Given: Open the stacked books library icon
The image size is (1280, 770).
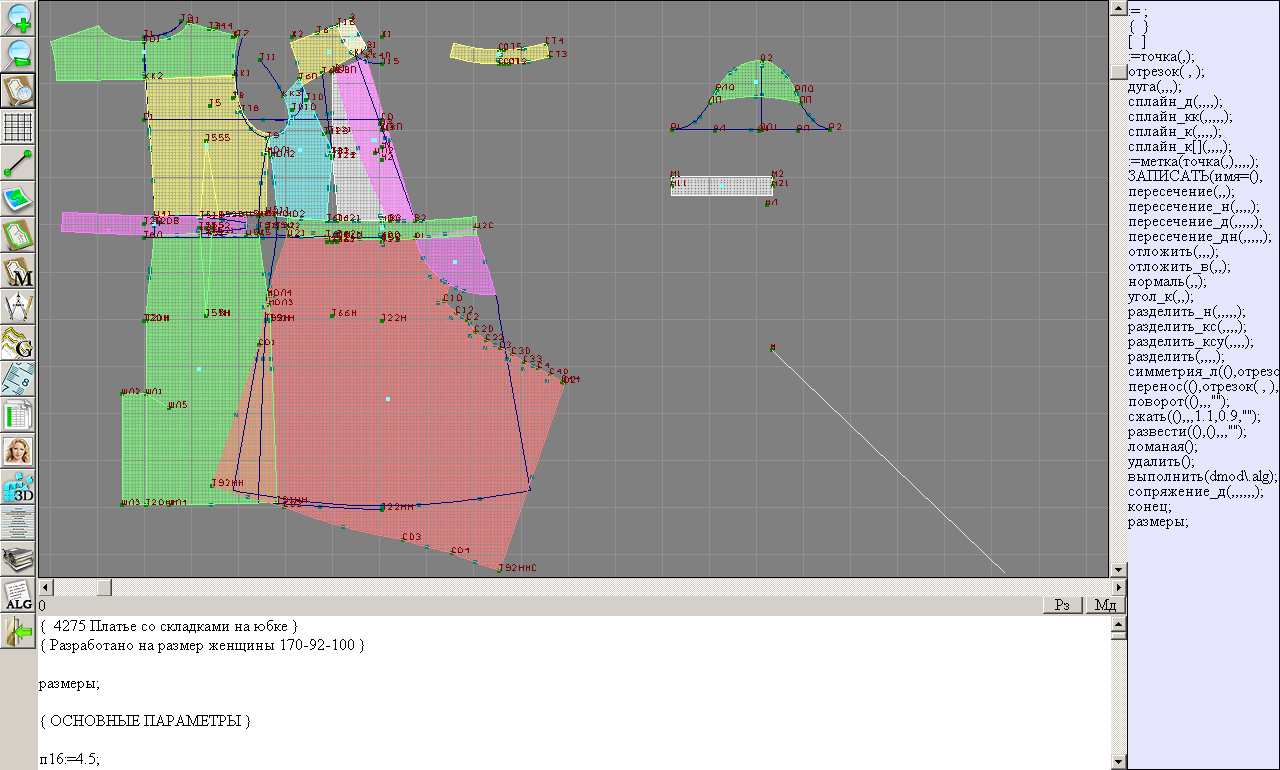Looking at the screenshot, I should [18, 559].
